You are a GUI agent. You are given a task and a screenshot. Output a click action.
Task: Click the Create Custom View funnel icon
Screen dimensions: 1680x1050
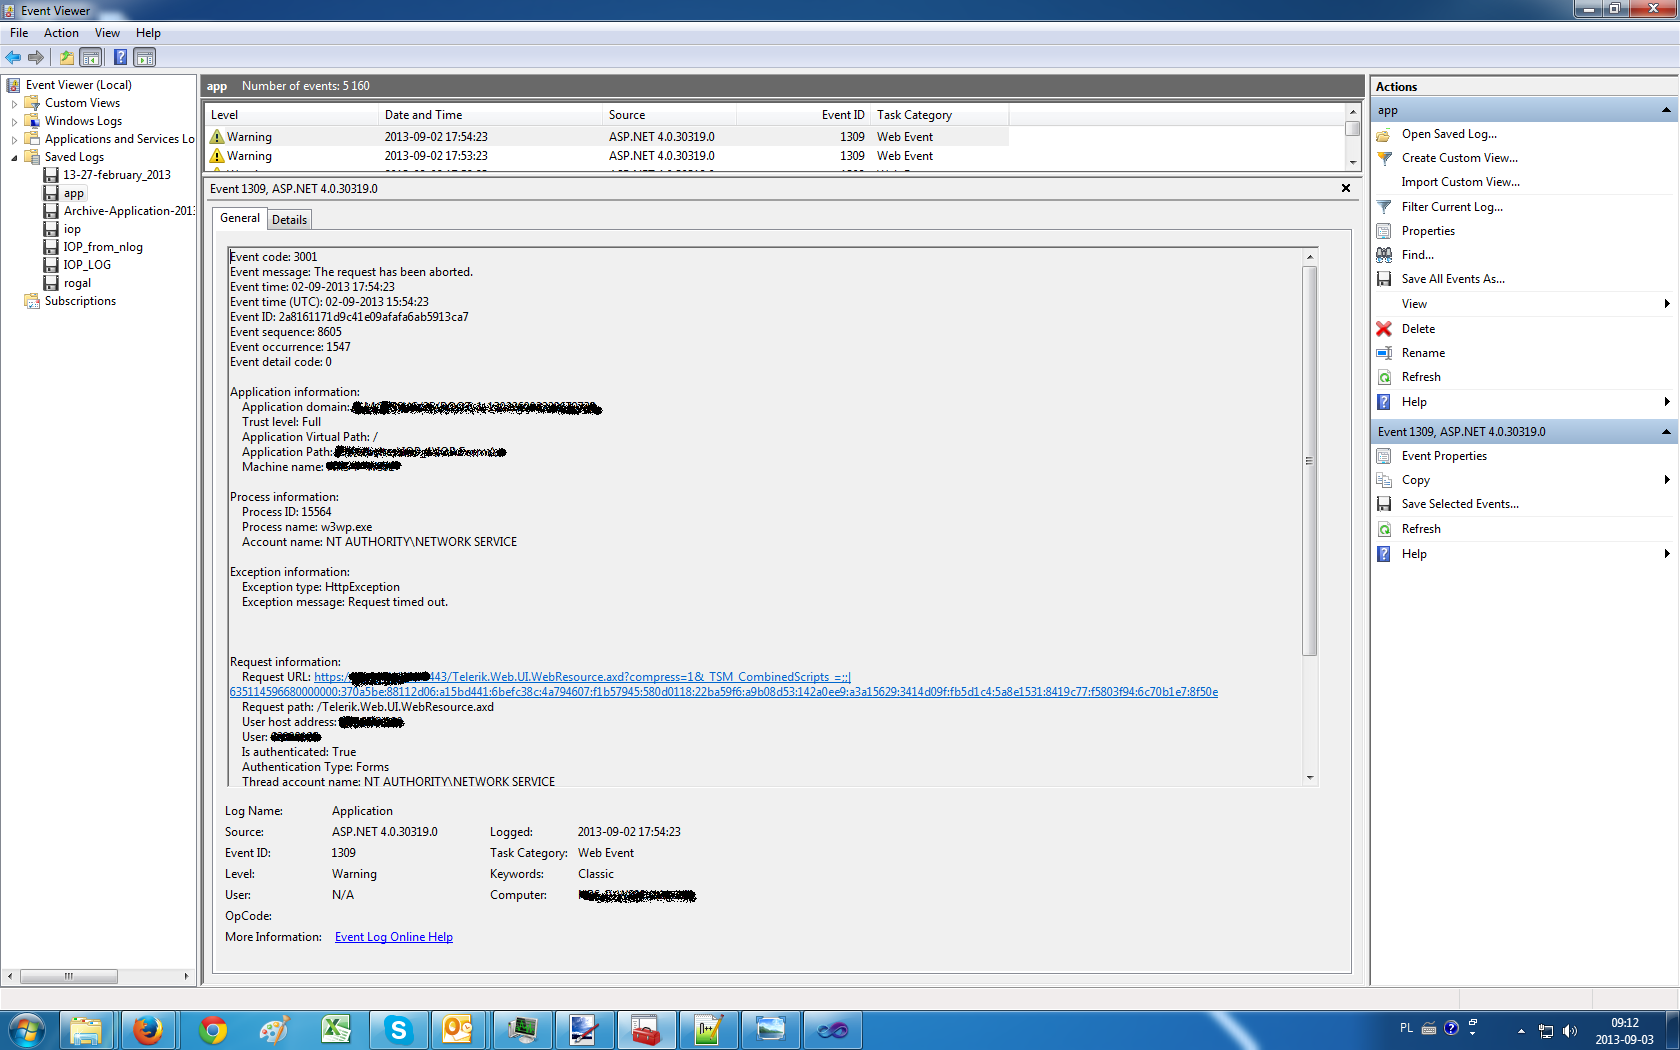(1384, 158)
